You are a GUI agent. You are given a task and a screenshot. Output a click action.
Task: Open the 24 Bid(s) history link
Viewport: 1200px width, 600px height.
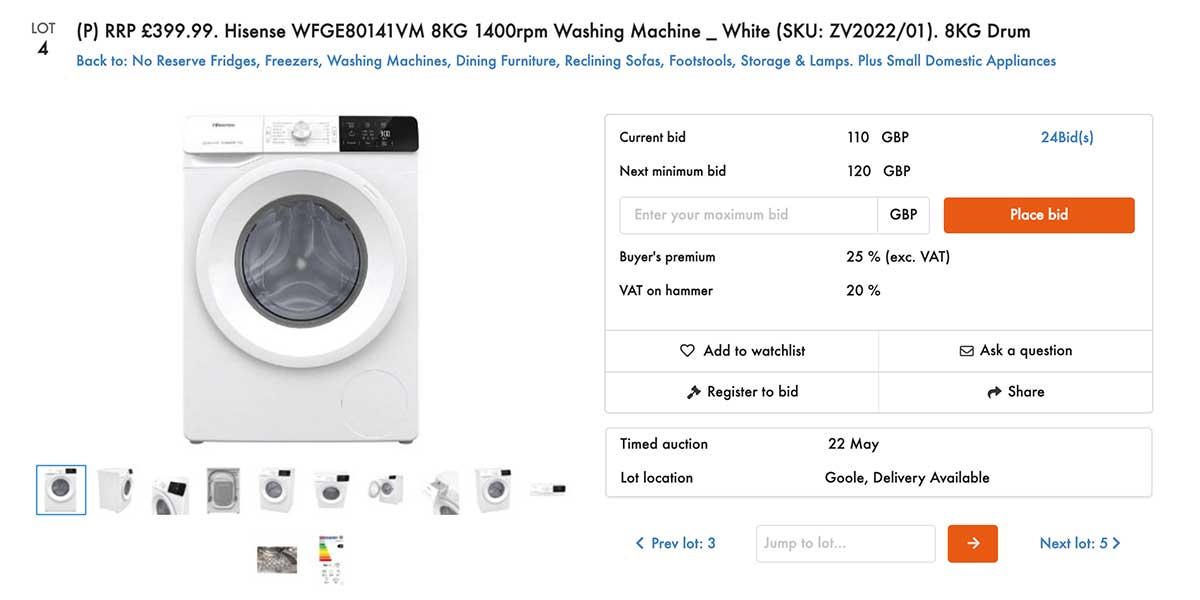pos(1066,137)
